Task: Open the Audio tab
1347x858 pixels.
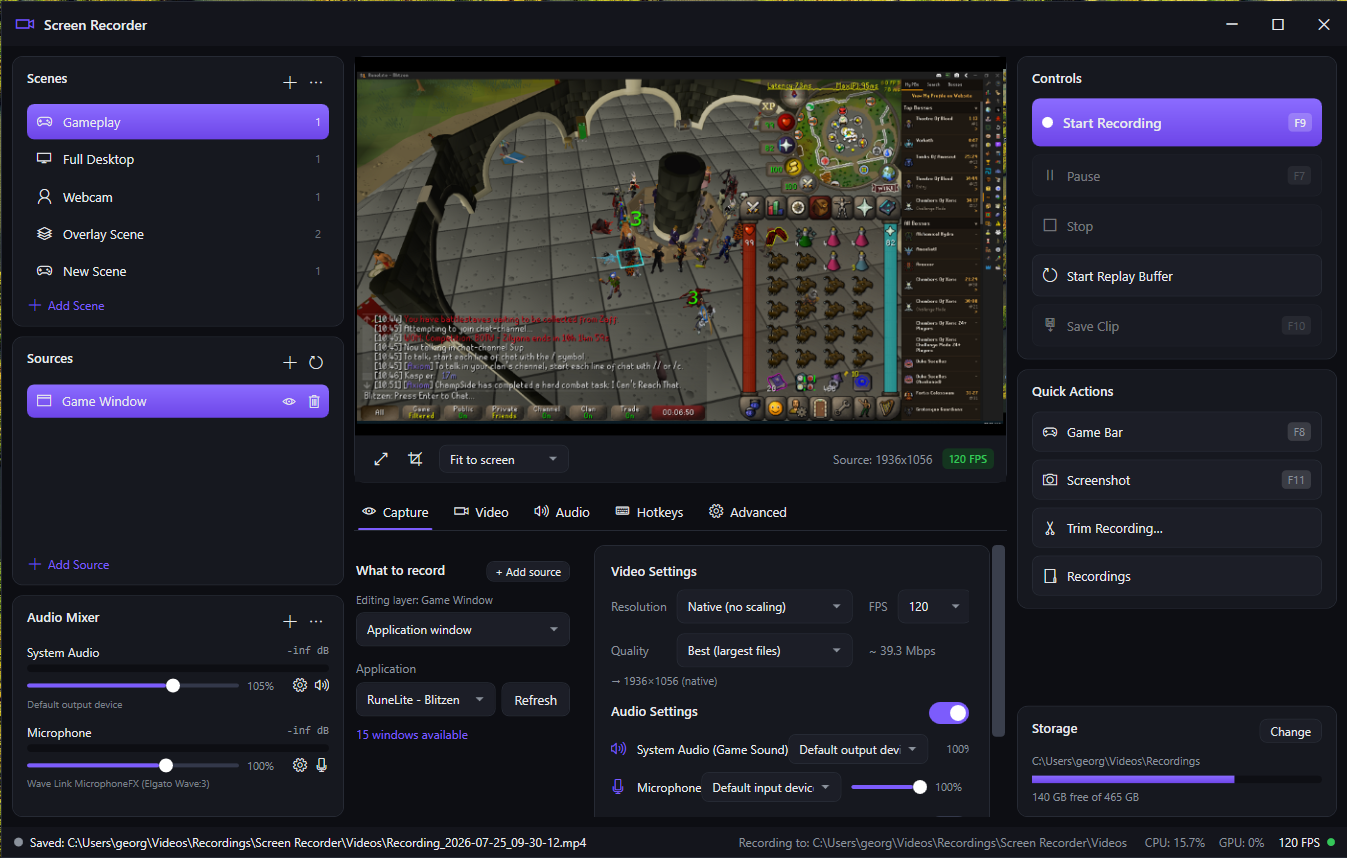Action: click(561, 512)
